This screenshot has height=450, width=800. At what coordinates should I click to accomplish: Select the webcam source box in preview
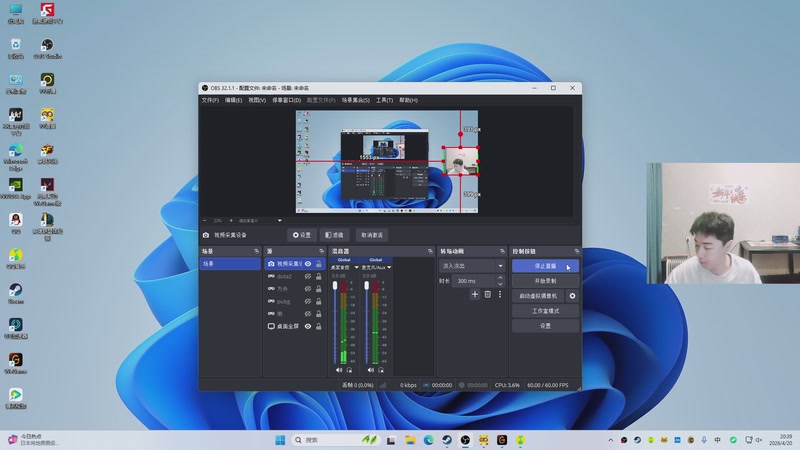[461, 161]
